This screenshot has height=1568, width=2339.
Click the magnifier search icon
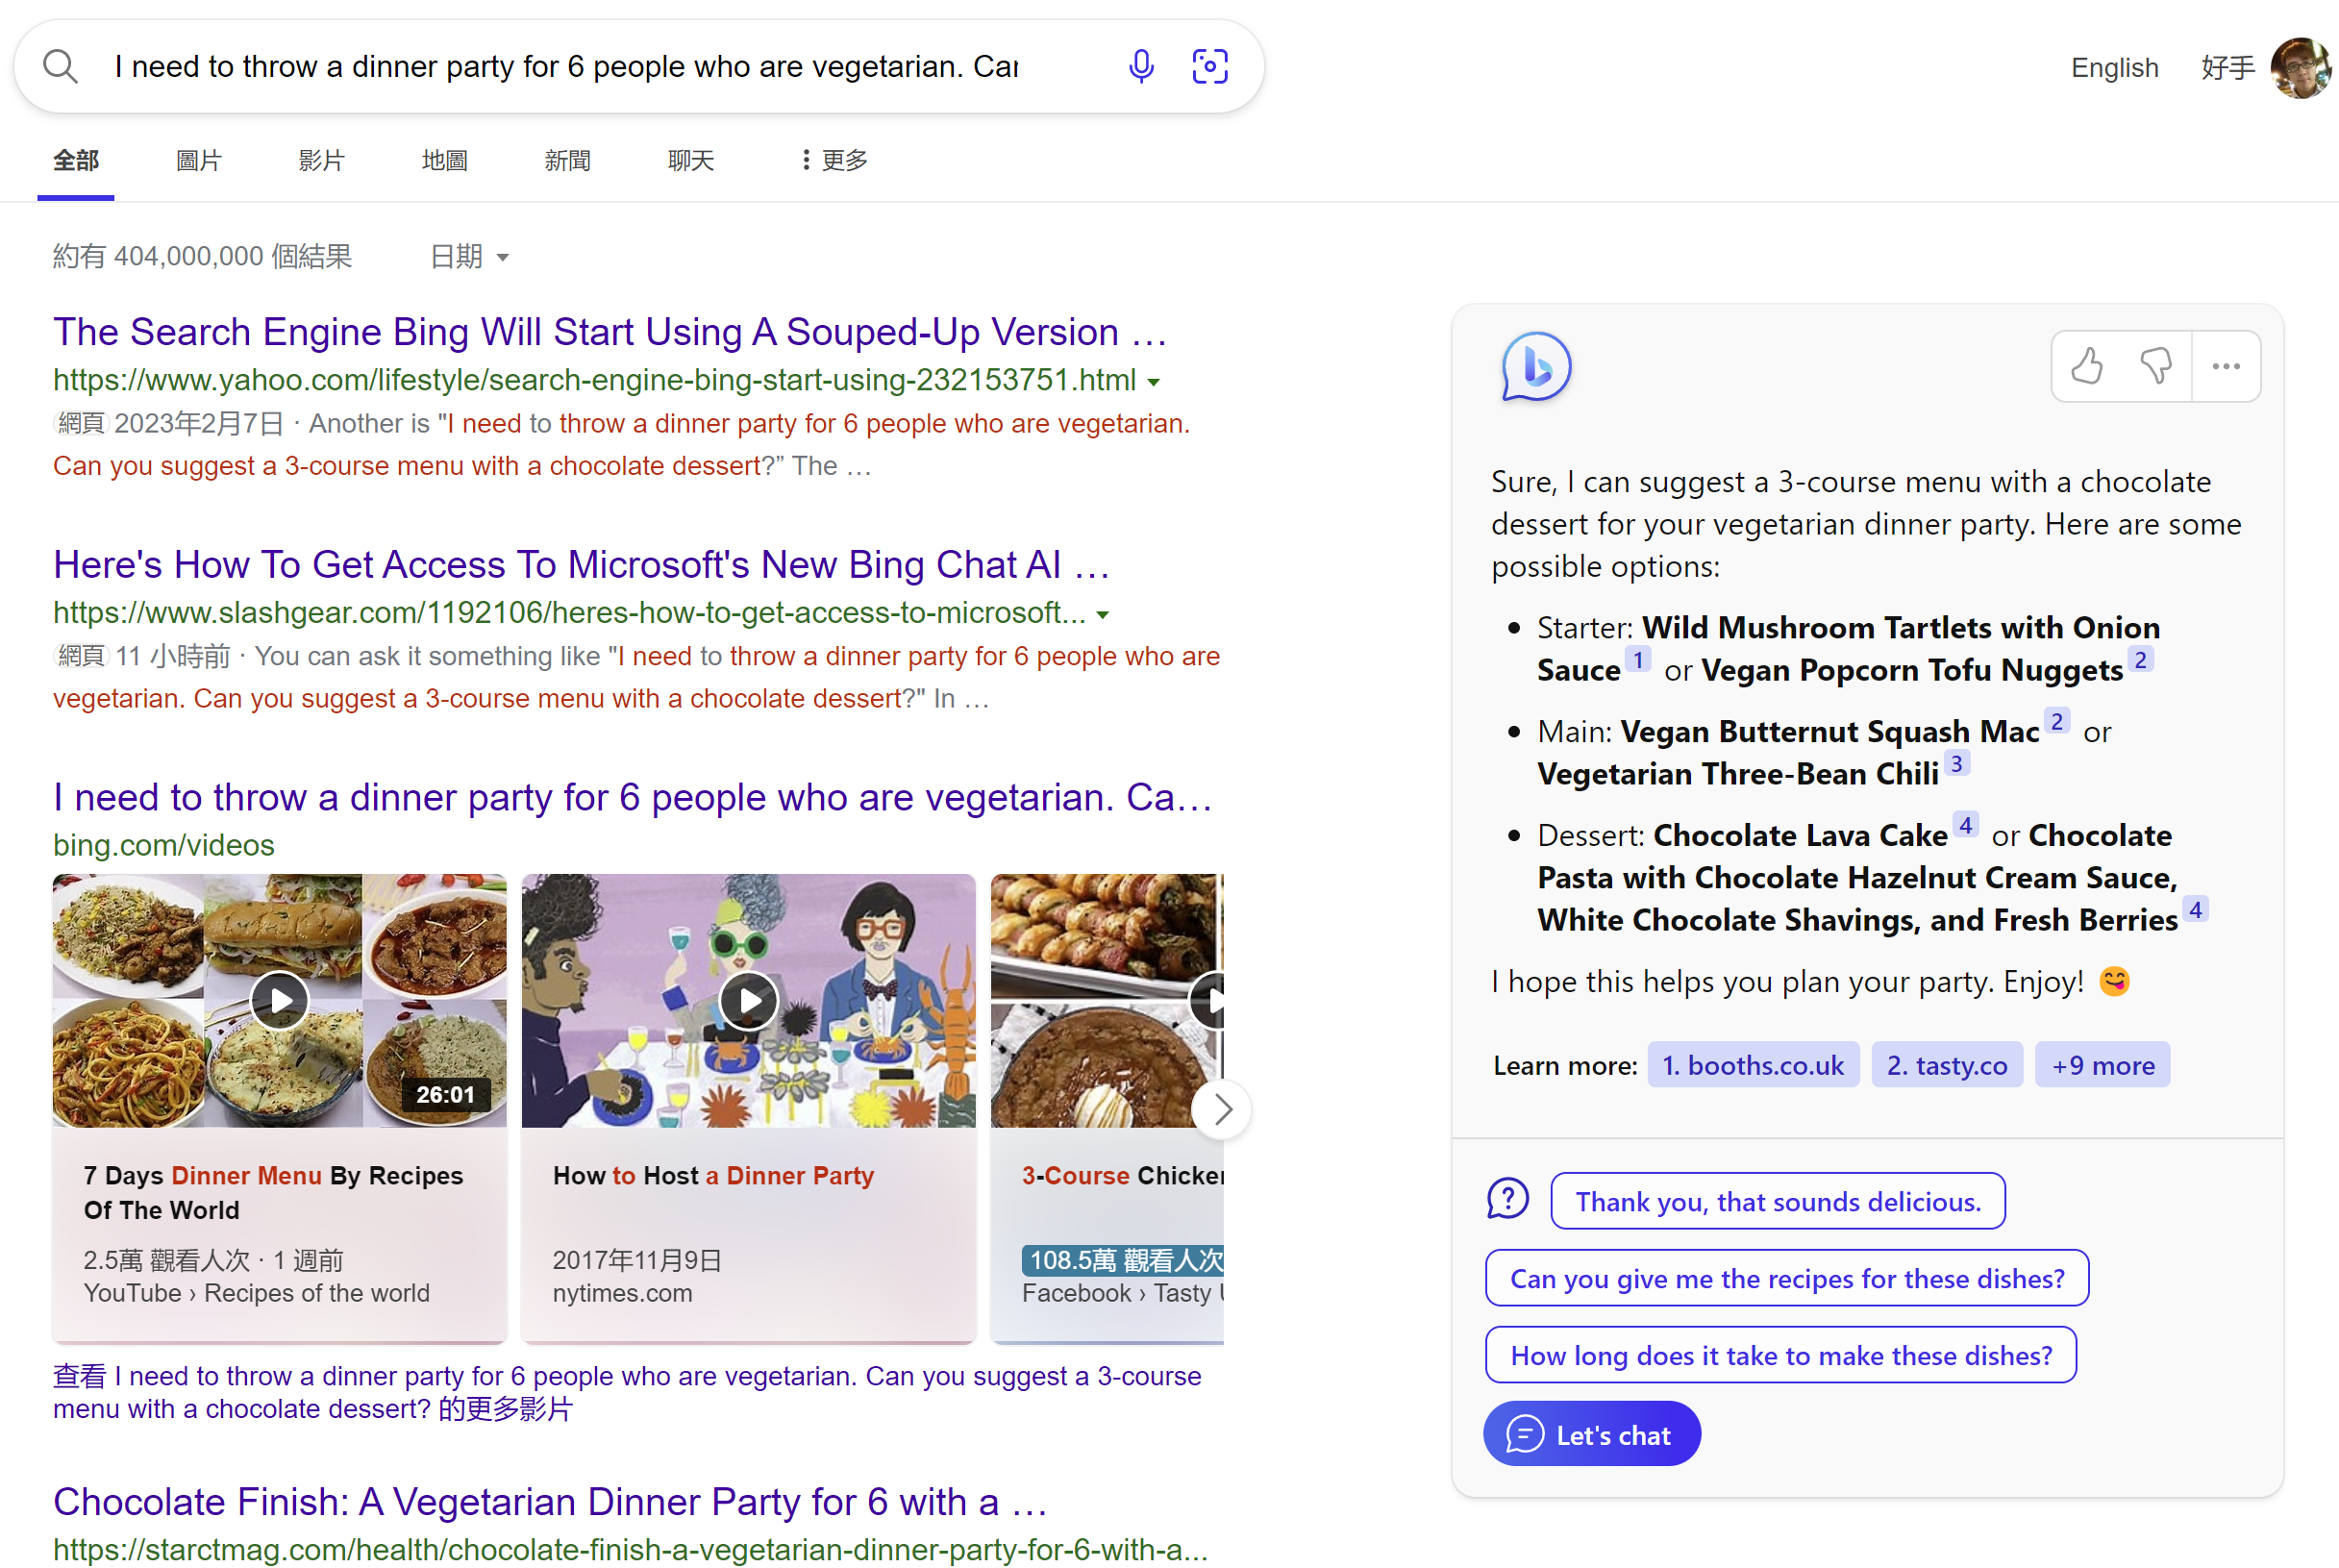(x=60, y=66)
